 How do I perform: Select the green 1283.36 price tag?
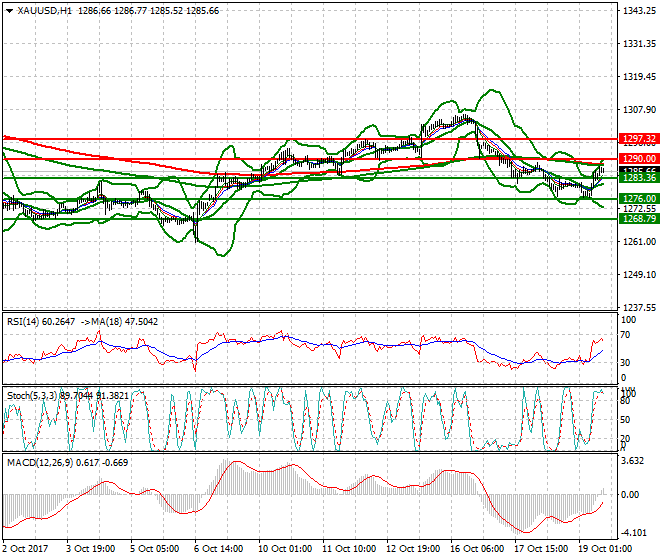tap(638, 178)
